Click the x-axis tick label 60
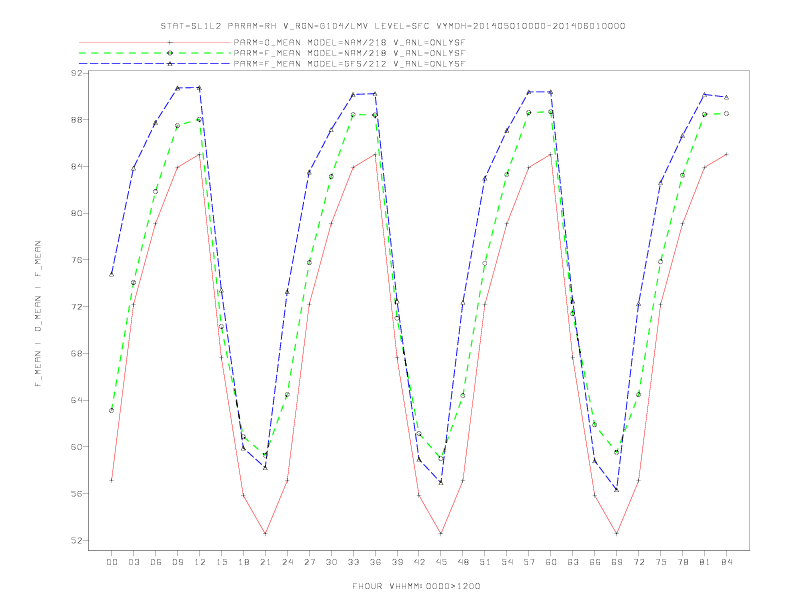The width and height of the screenshot is (792, 612). pos(551,562)
